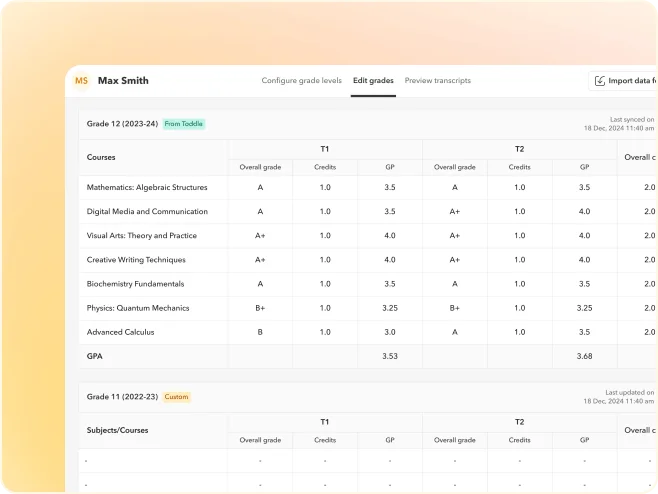
Task: Click the Grade 12 (2023-24) heading
Action: [x=122, y=124]
